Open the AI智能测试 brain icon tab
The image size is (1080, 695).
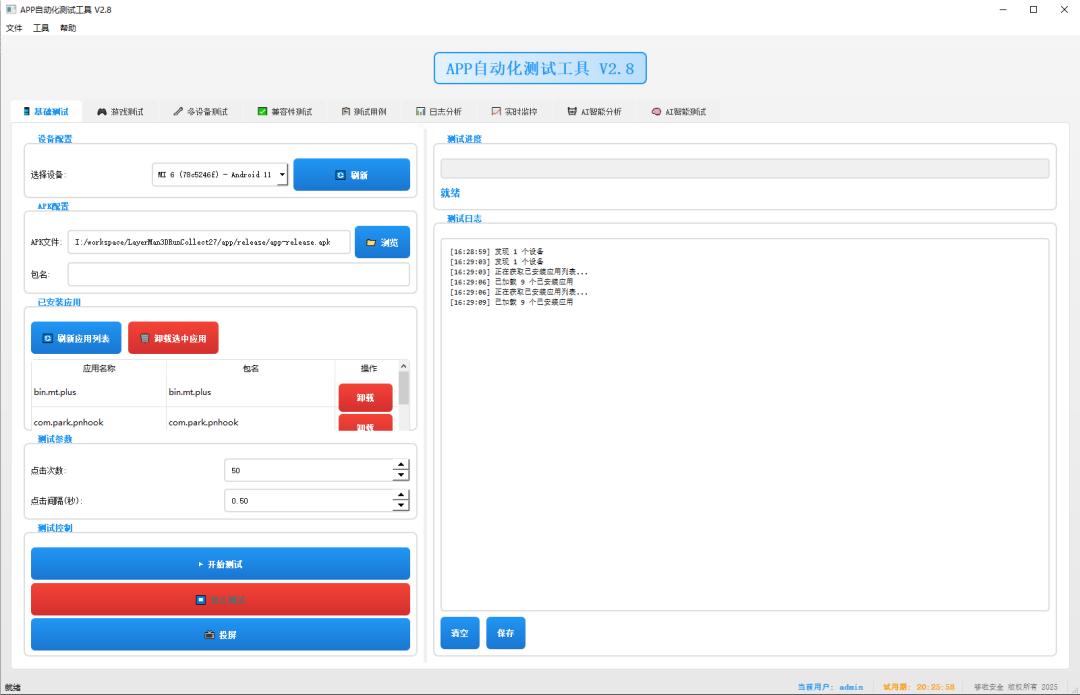tap(678, 112)
